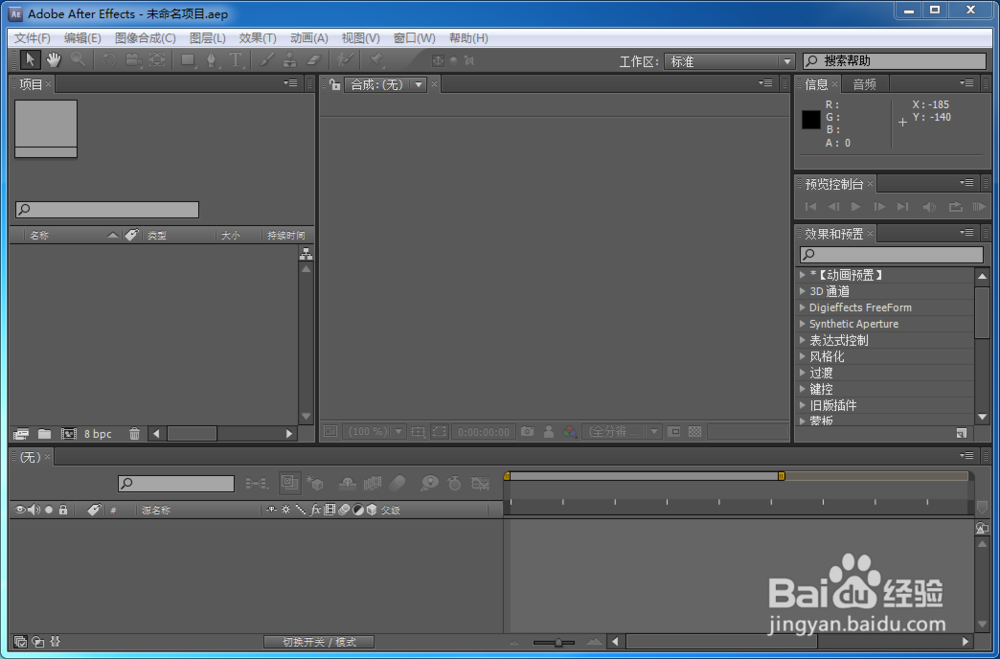This screenshot has width=1000, height=659.
Task: Create a new composition from Project panel
Action: coord(68,434)
